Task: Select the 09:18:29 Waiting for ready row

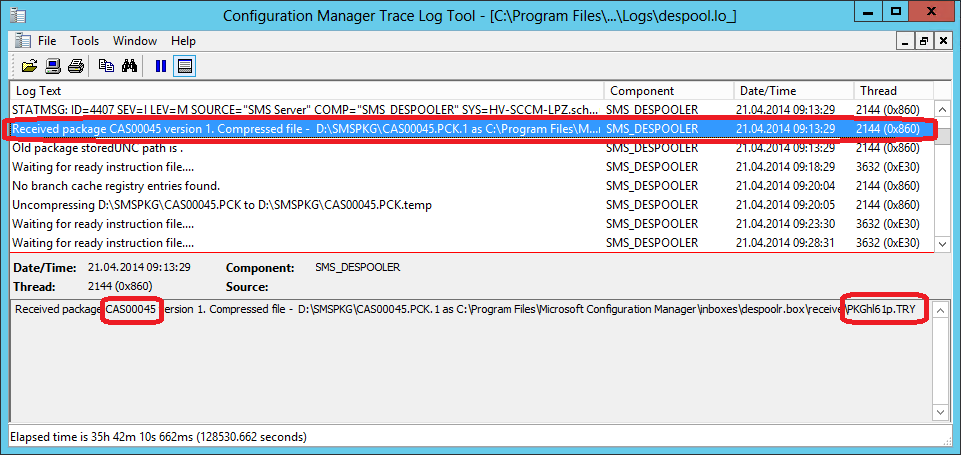Action: click(x=472, y=167)
